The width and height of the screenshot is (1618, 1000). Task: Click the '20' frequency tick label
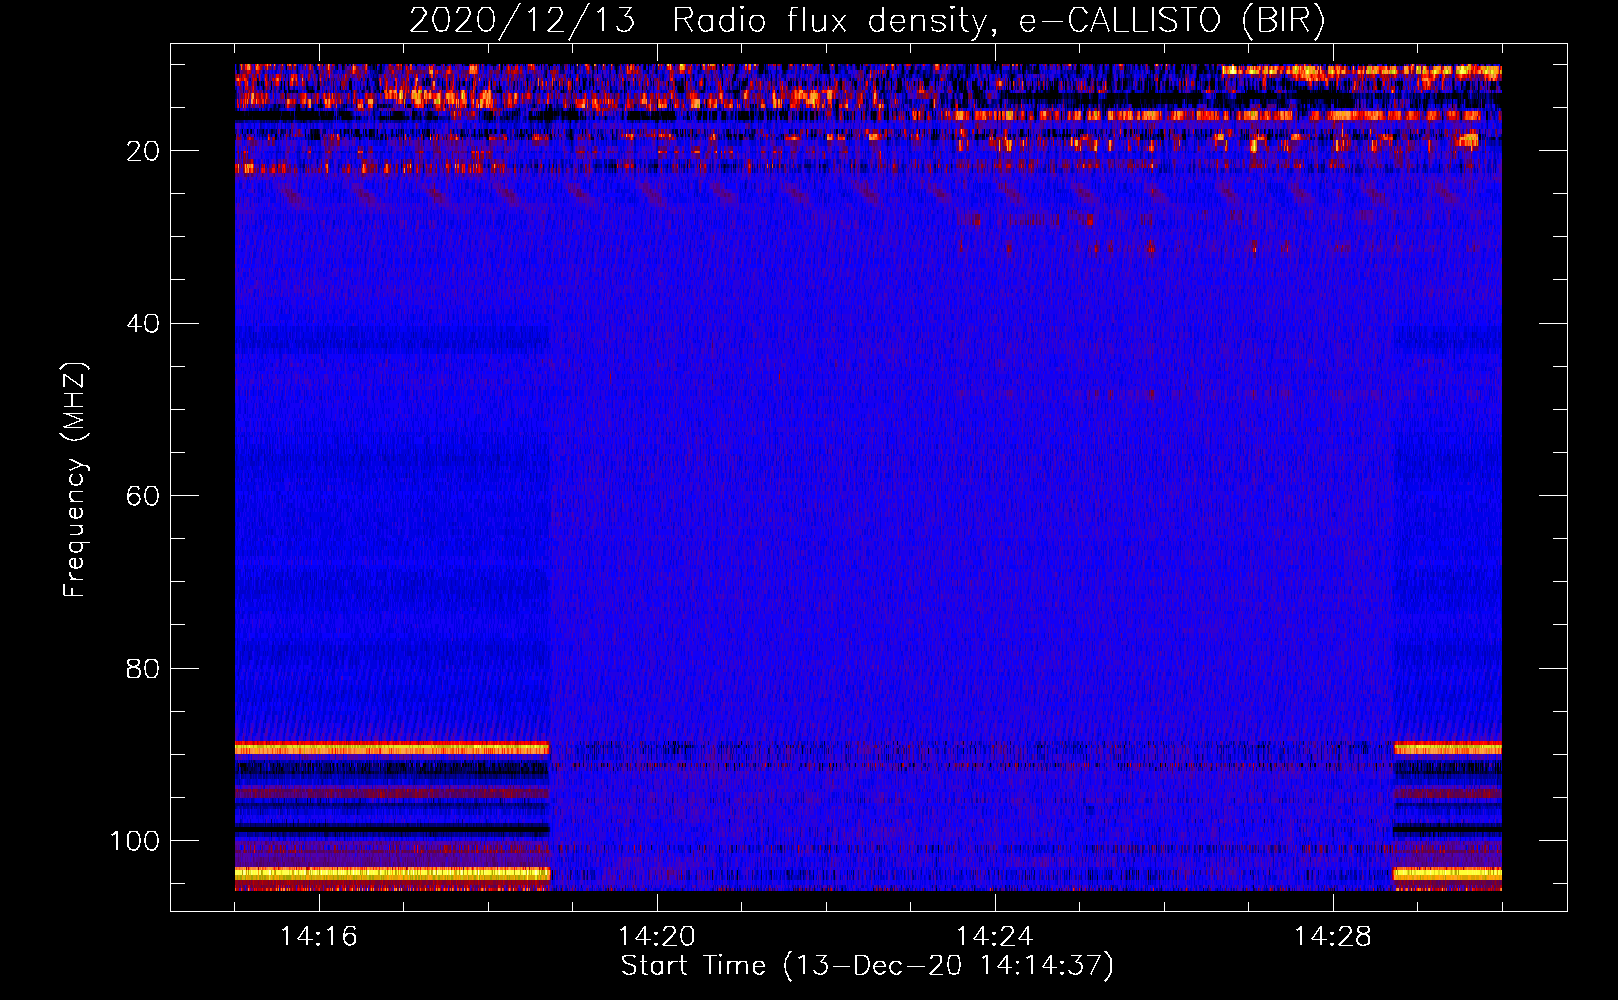pos(144,151)
